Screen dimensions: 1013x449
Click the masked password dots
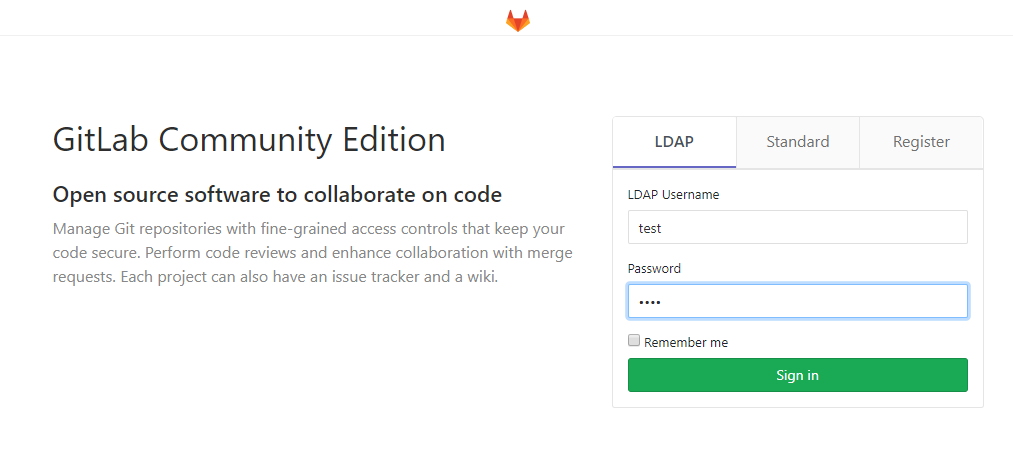point(649,302)
